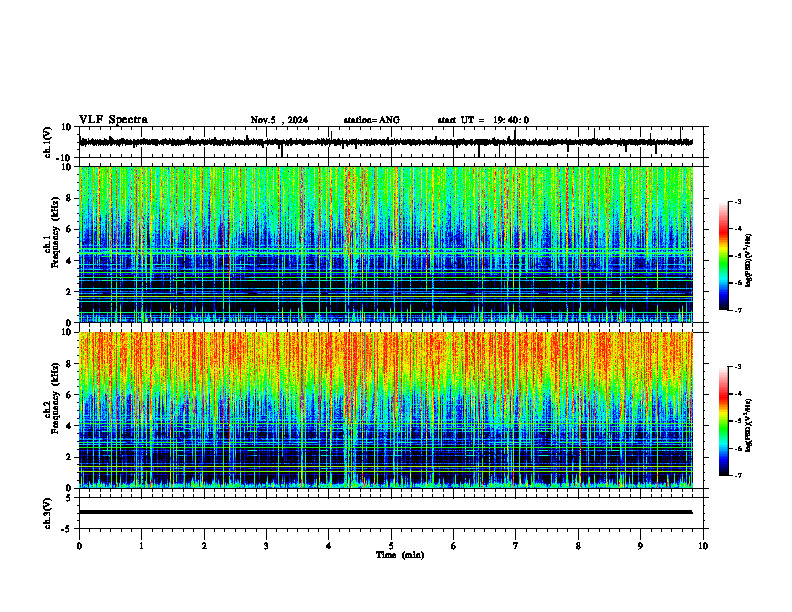
Task: Click the "start UT = 19:40: 0" text
Action: [x=483, y=120]
